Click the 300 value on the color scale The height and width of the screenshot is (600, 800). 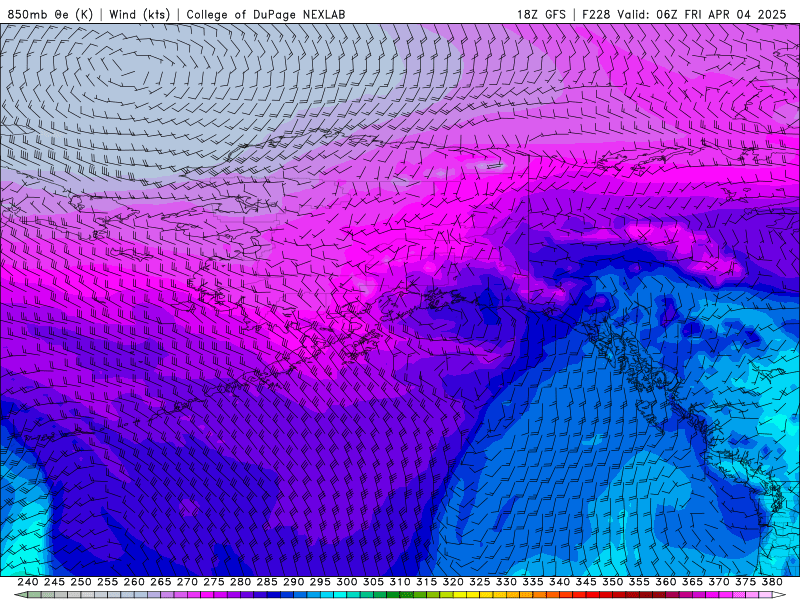click(346, 582)
